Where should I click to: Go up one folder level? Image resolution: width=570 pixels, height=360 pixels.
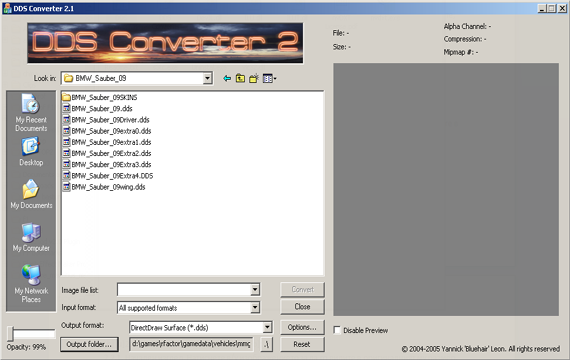(x=240, y=78)
